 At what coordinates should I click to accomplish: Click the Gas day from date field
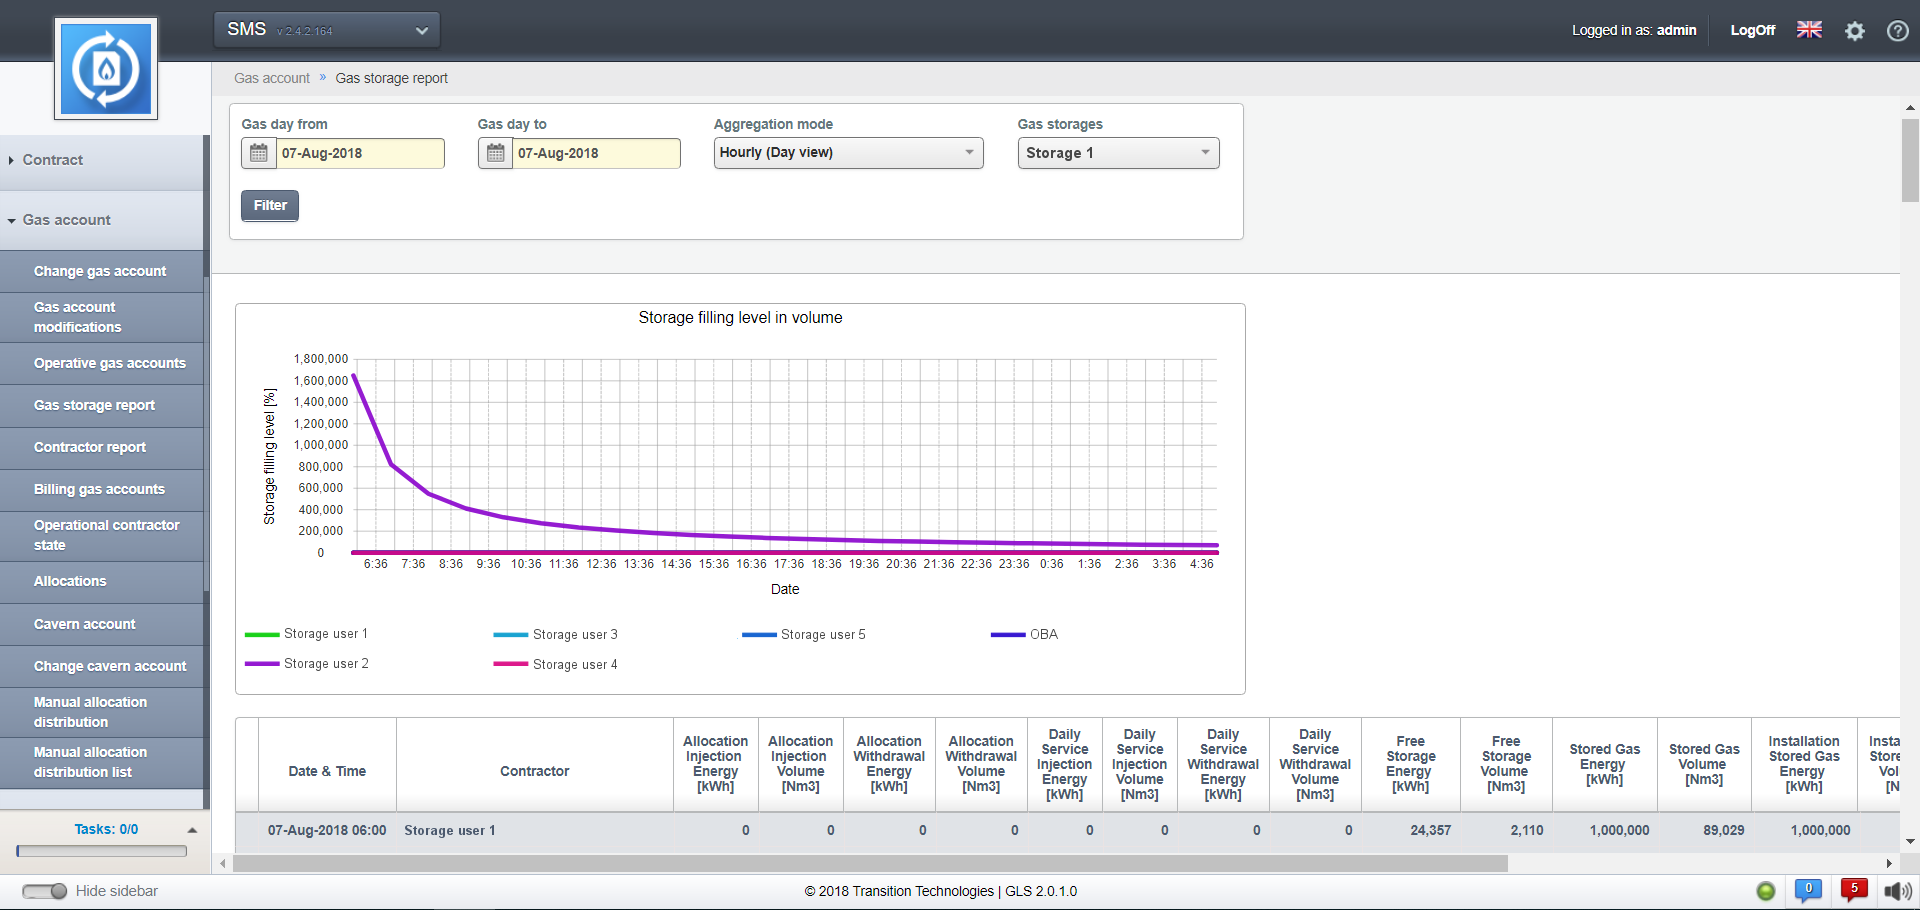tap(360, 153)
